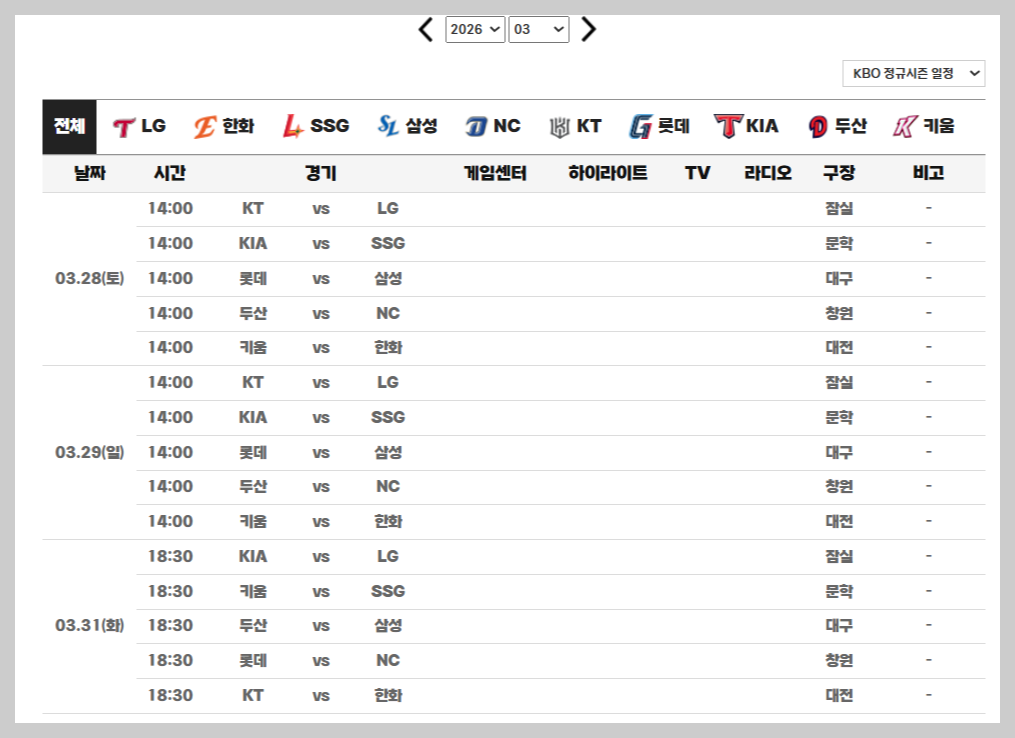1015x738 pixels.
Task: Click the 게임센터 column header
Action: (x=495, y=173)
